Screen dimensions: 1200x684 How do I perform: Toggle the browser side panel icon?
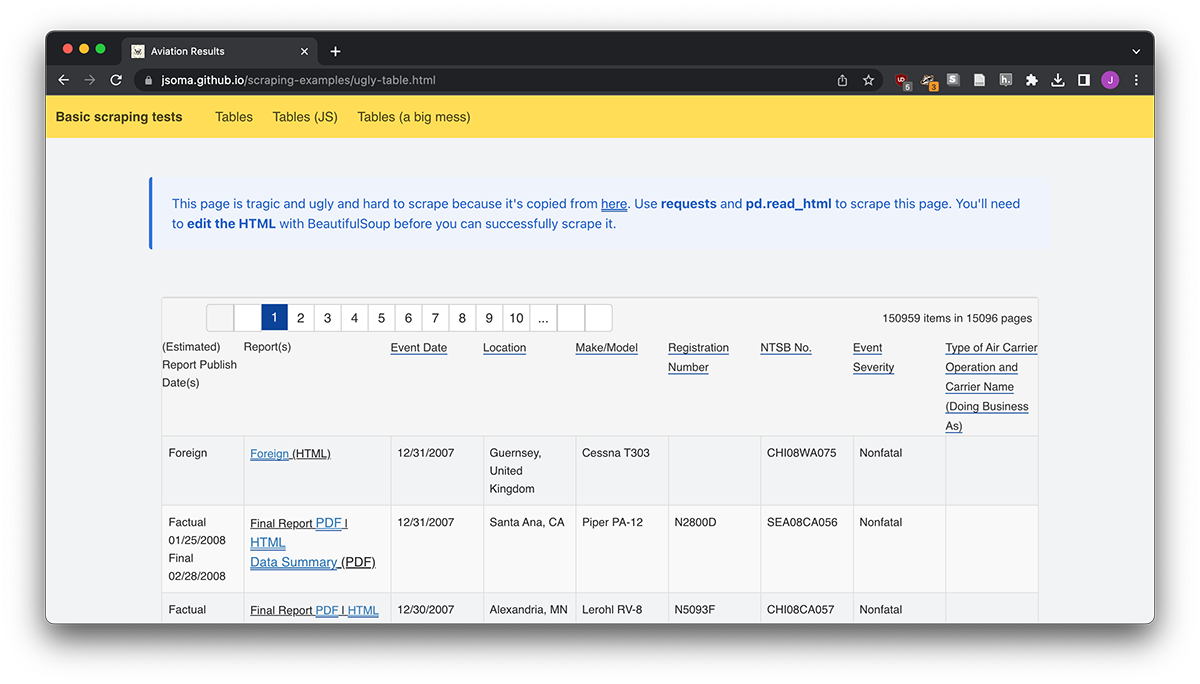[1084, 80]
